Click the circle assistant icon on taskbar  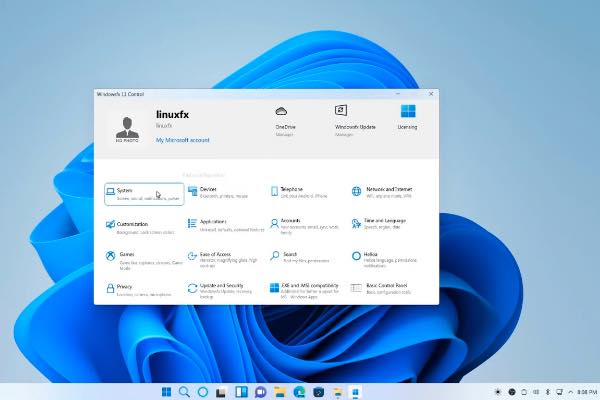[x=203, y=392]
